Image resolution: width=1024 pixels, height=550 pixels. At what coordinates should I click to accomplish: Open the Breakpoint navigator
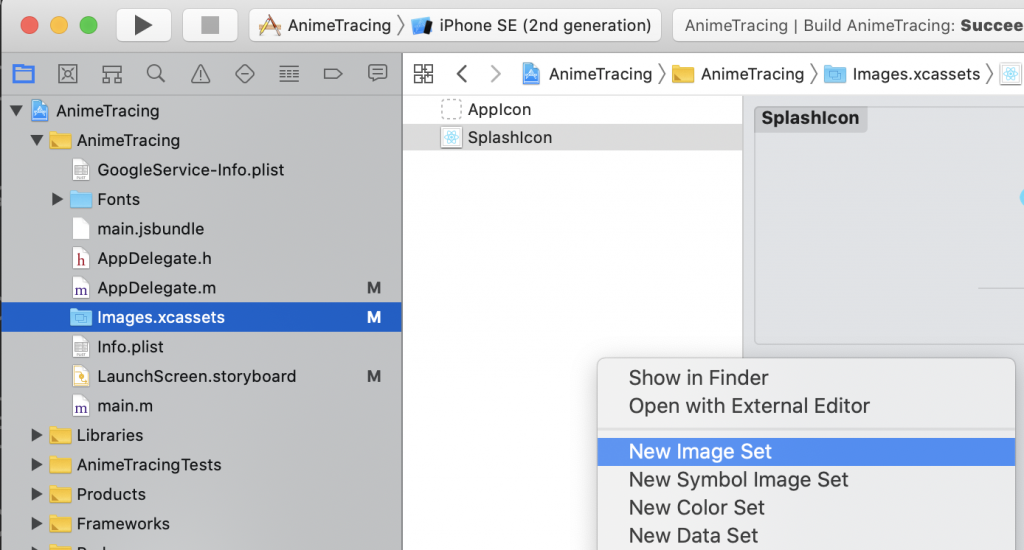[x=333, y=74]
